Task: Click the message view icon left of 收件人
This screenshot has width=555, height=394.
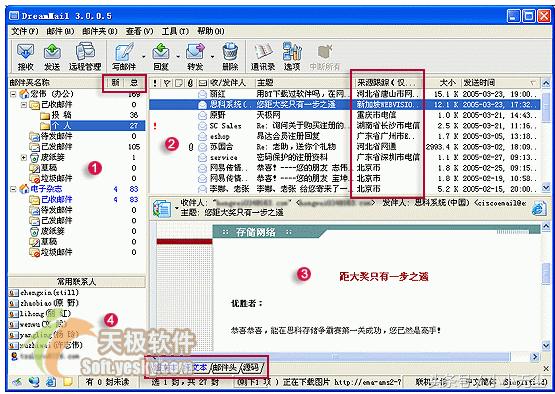Action: pyautogui.click(x=162, y=208)
